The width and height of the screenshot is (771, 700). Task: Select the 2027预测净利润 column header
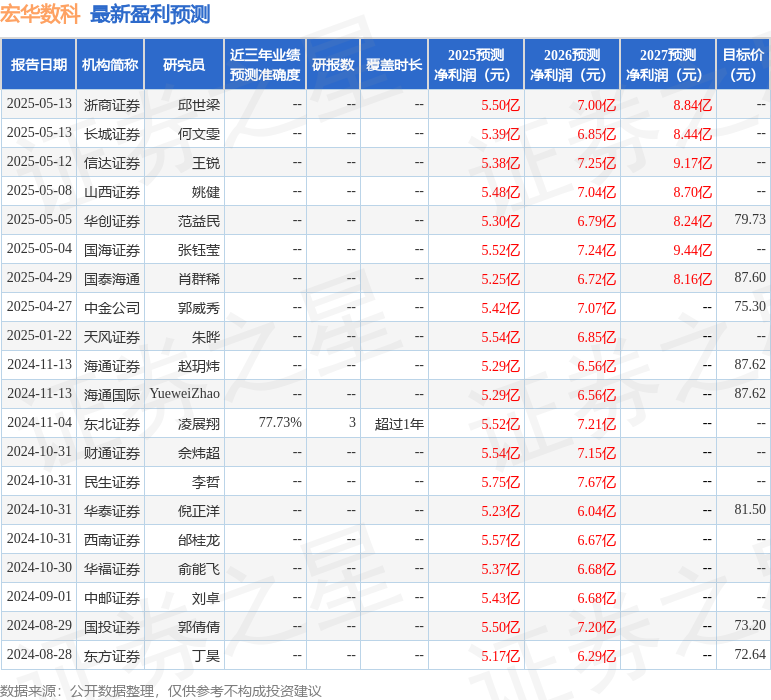[x=668, y=65]
